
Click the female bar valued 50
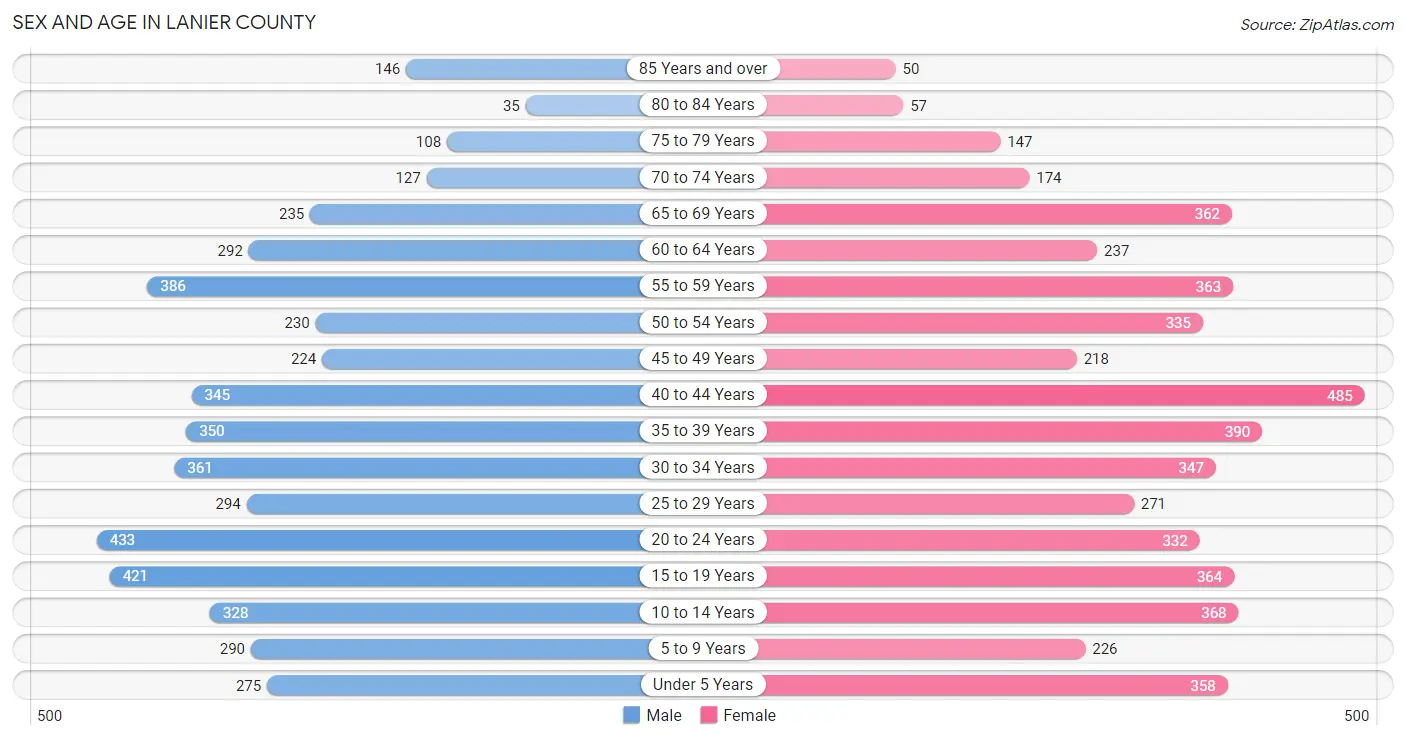click(829, 69)
